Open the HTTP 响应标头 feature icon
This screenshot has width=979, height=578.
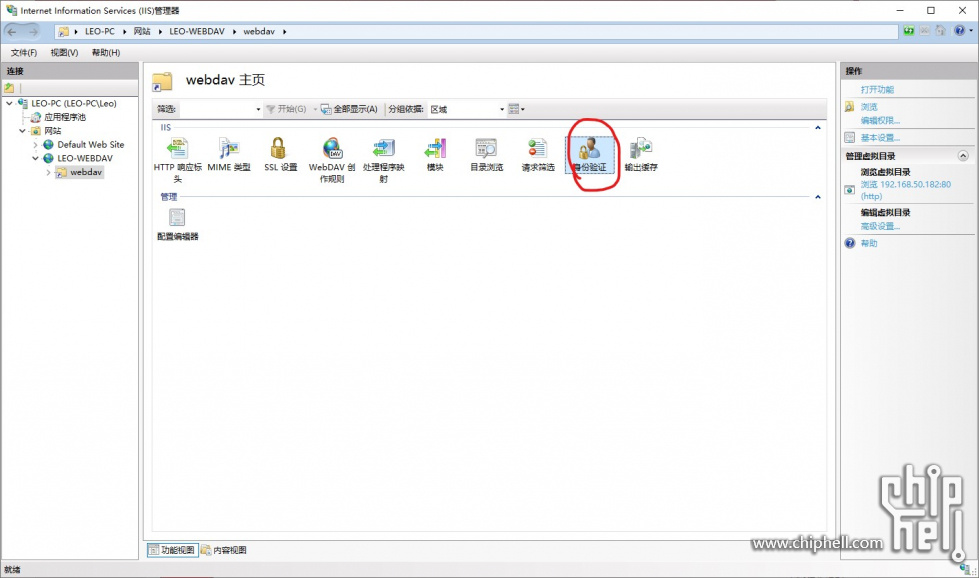[178, 149]
